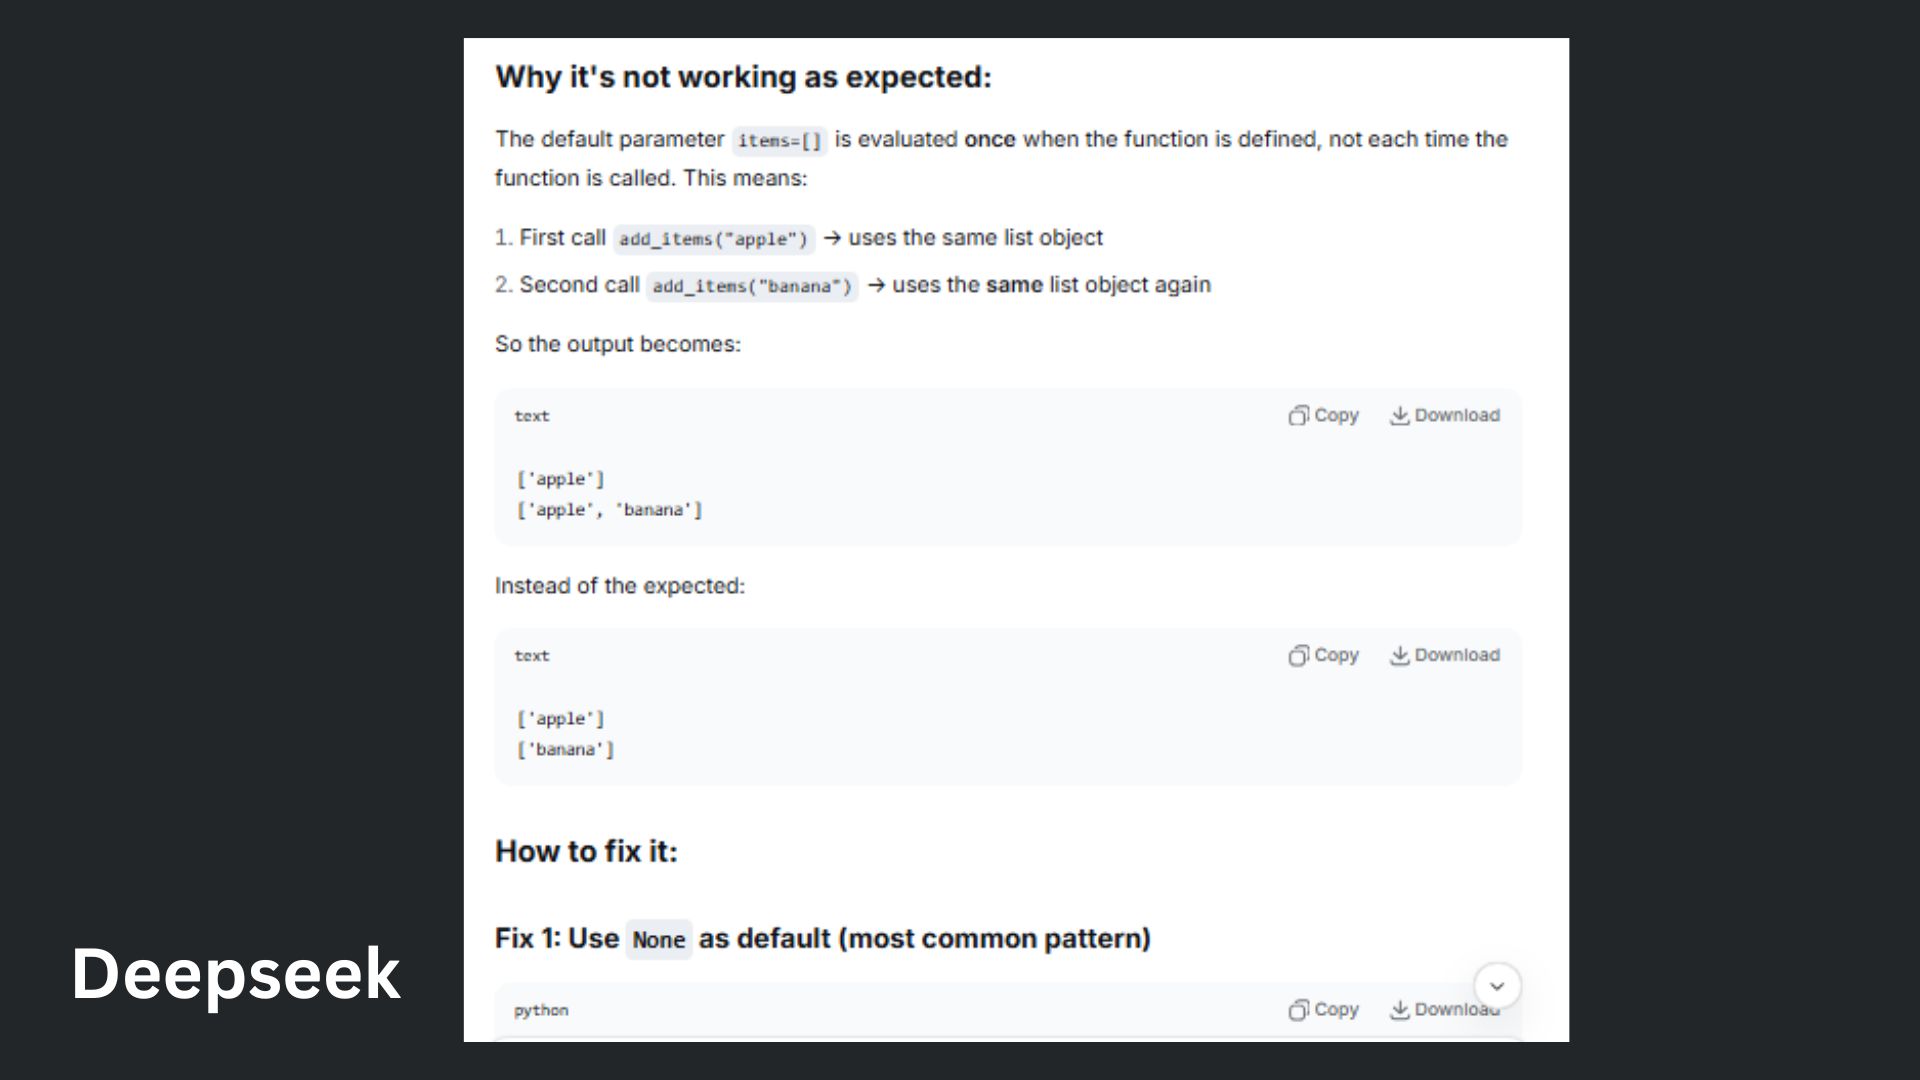The width and height of the screenshot is (1920, 1080).
Task: Click the bold word "once" in the explanation
Action: click(989, 139)
